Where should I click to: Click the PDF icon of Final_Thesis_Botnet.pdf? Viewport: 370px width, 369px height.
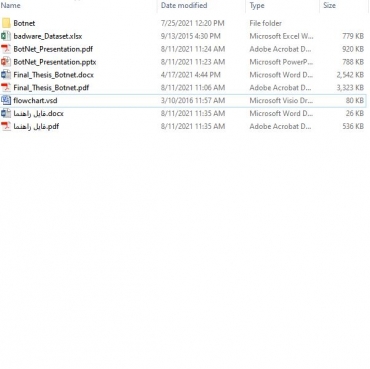point(6,88)
